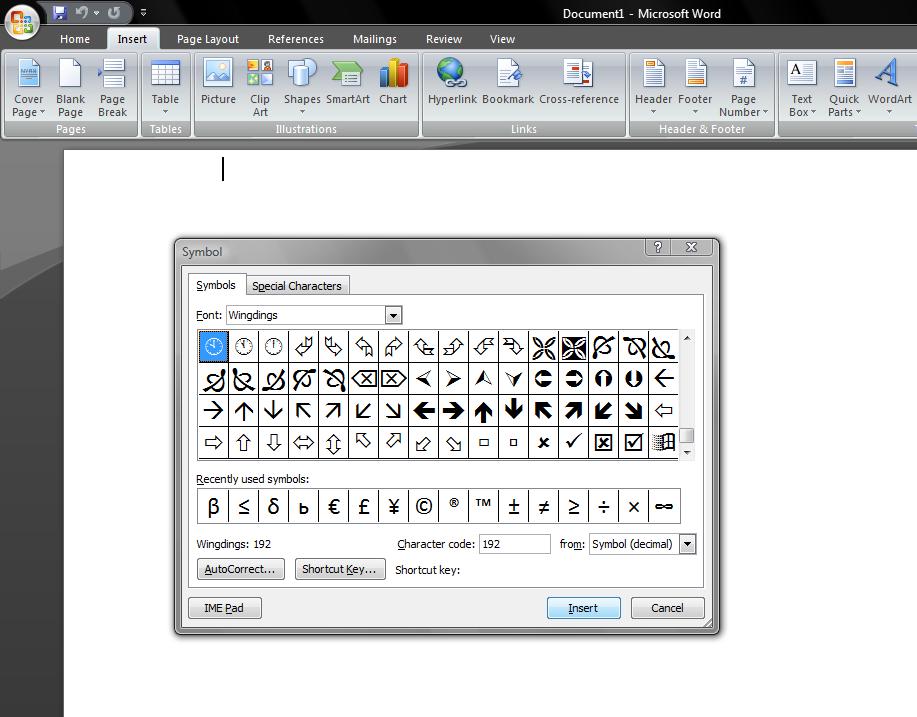The width and height of the screenshot is (917, 717).
Task: Pick beta from recently used symbols
Action: point(213,506)
